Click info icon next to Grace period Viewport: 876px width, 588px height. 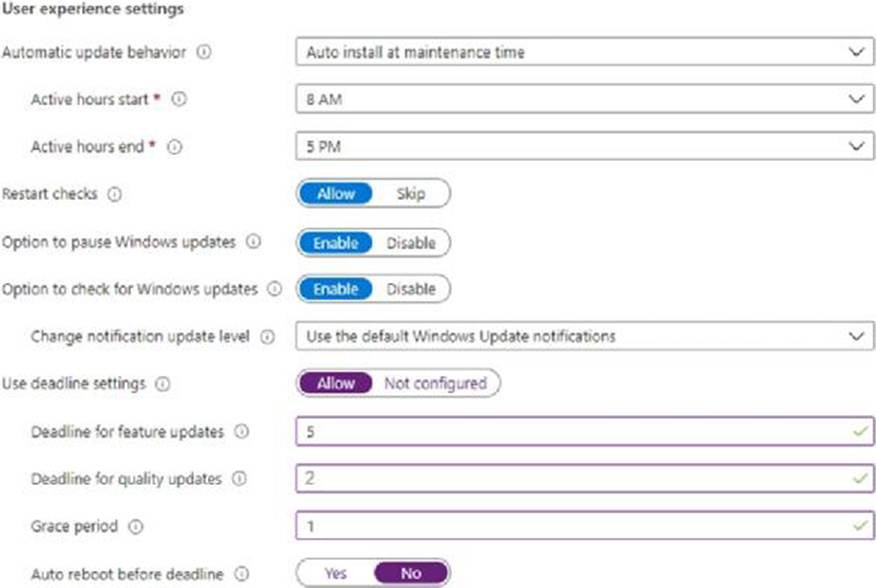click(x=135, y=526)
